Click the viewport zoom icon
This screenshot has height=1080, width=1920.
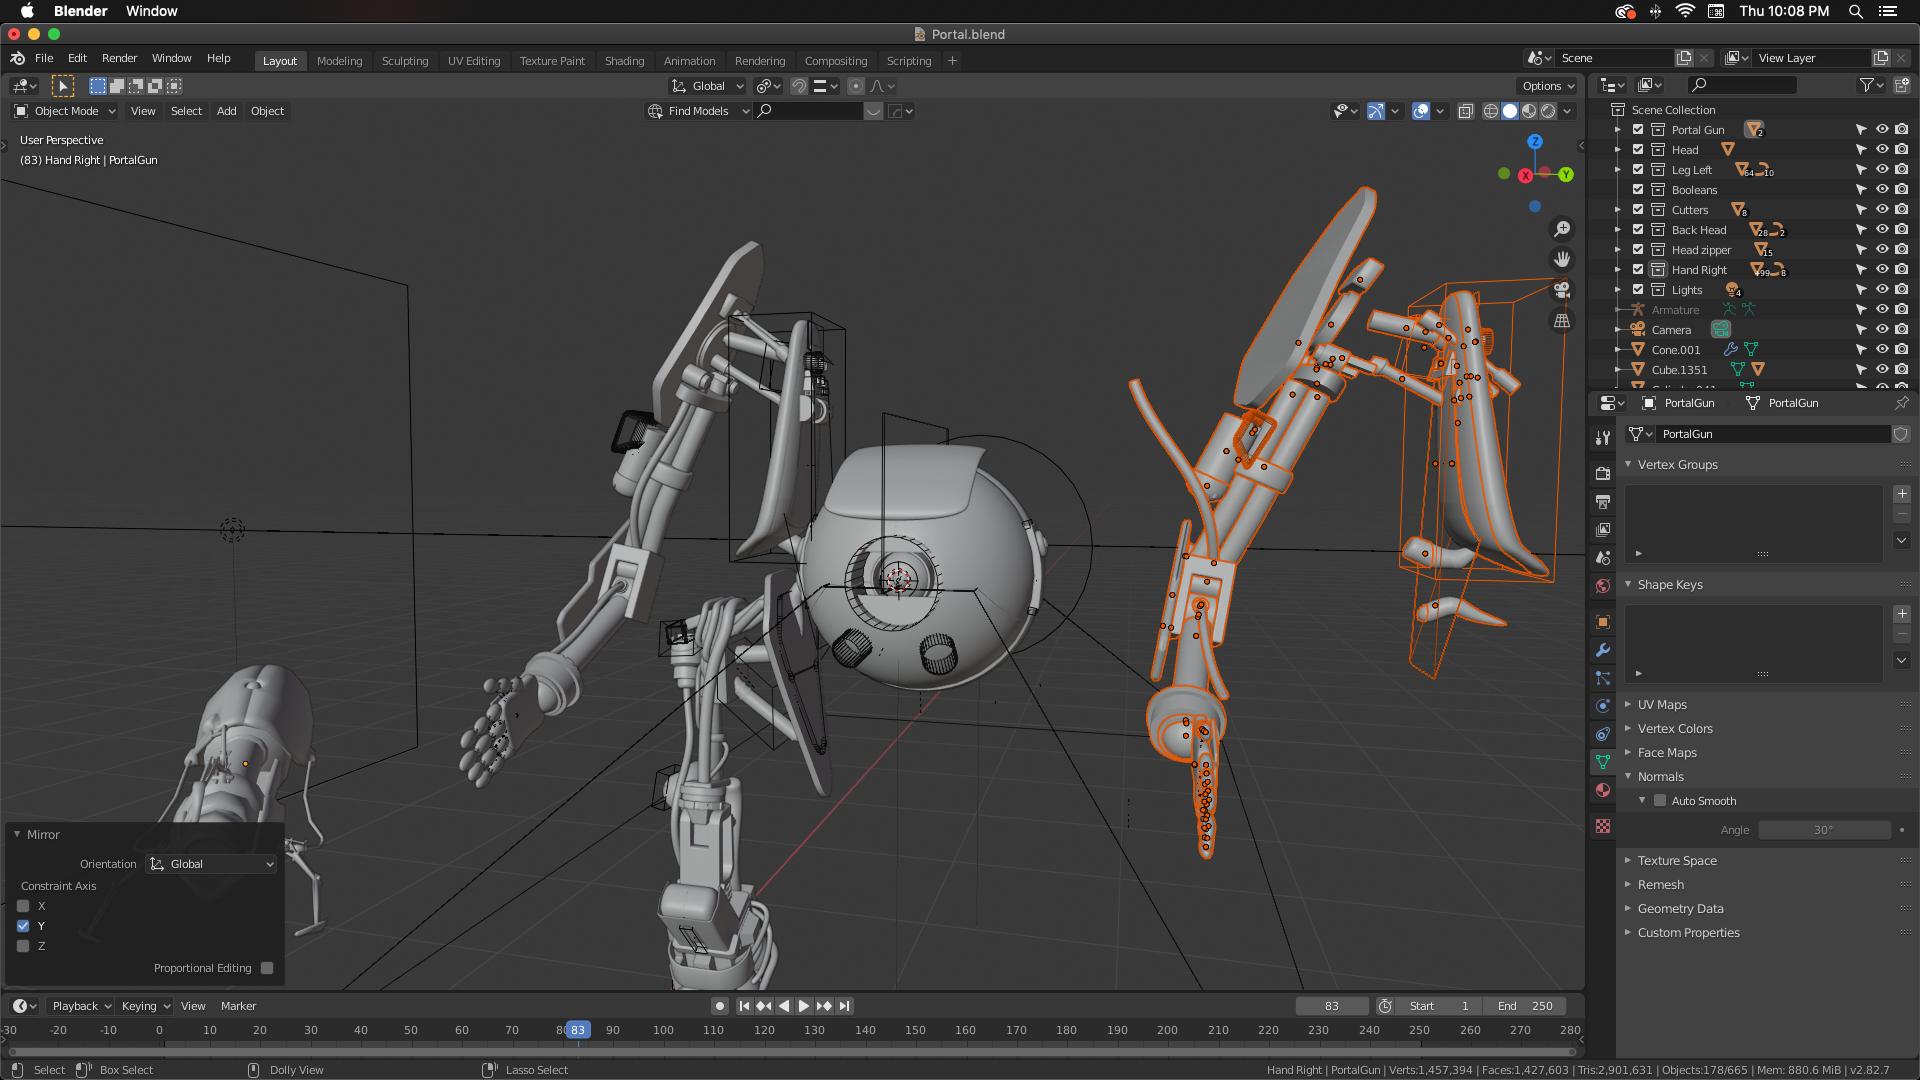(1562, 229)
